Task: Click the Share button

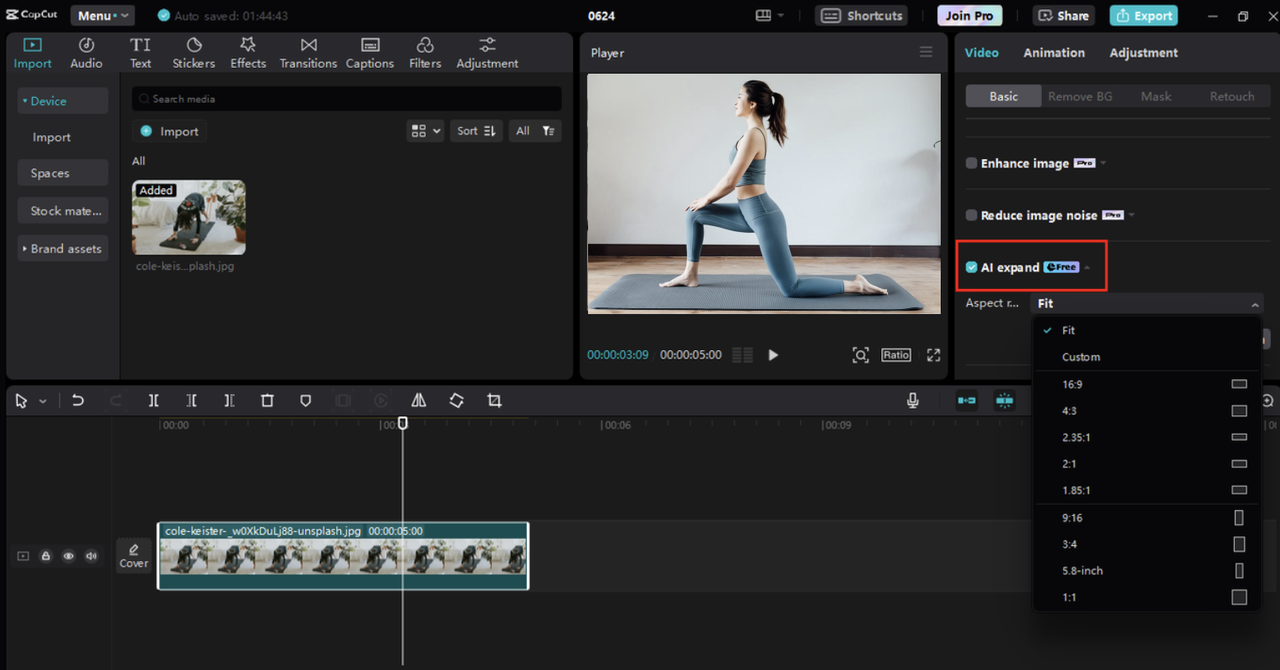Action: 1064,16
